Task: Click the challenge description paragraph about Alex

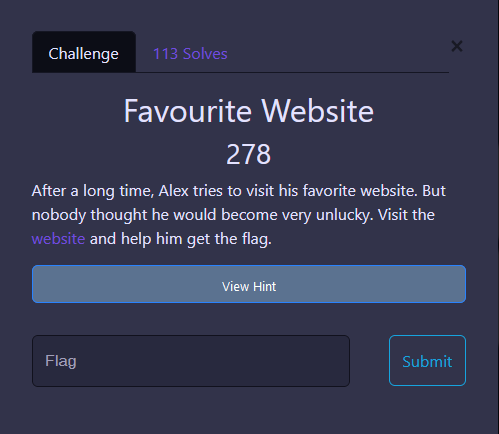Action: [x=239, y=215]
